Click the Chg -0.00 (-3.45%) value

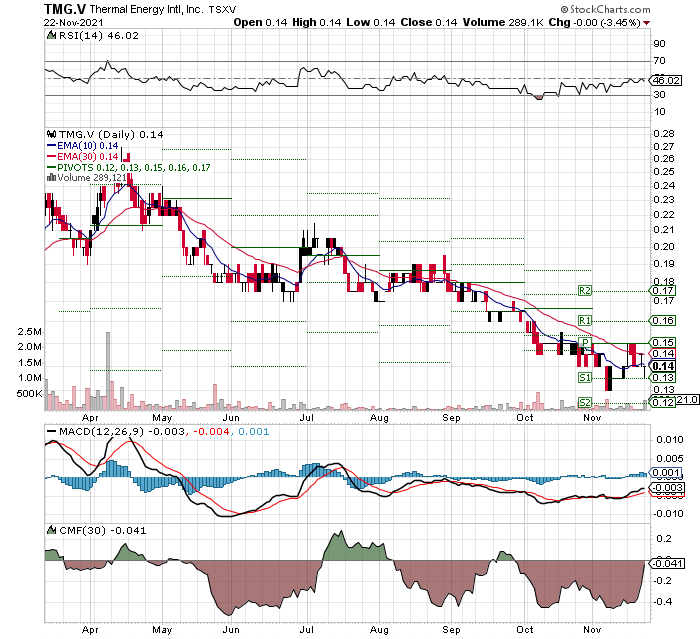(595, 22)
